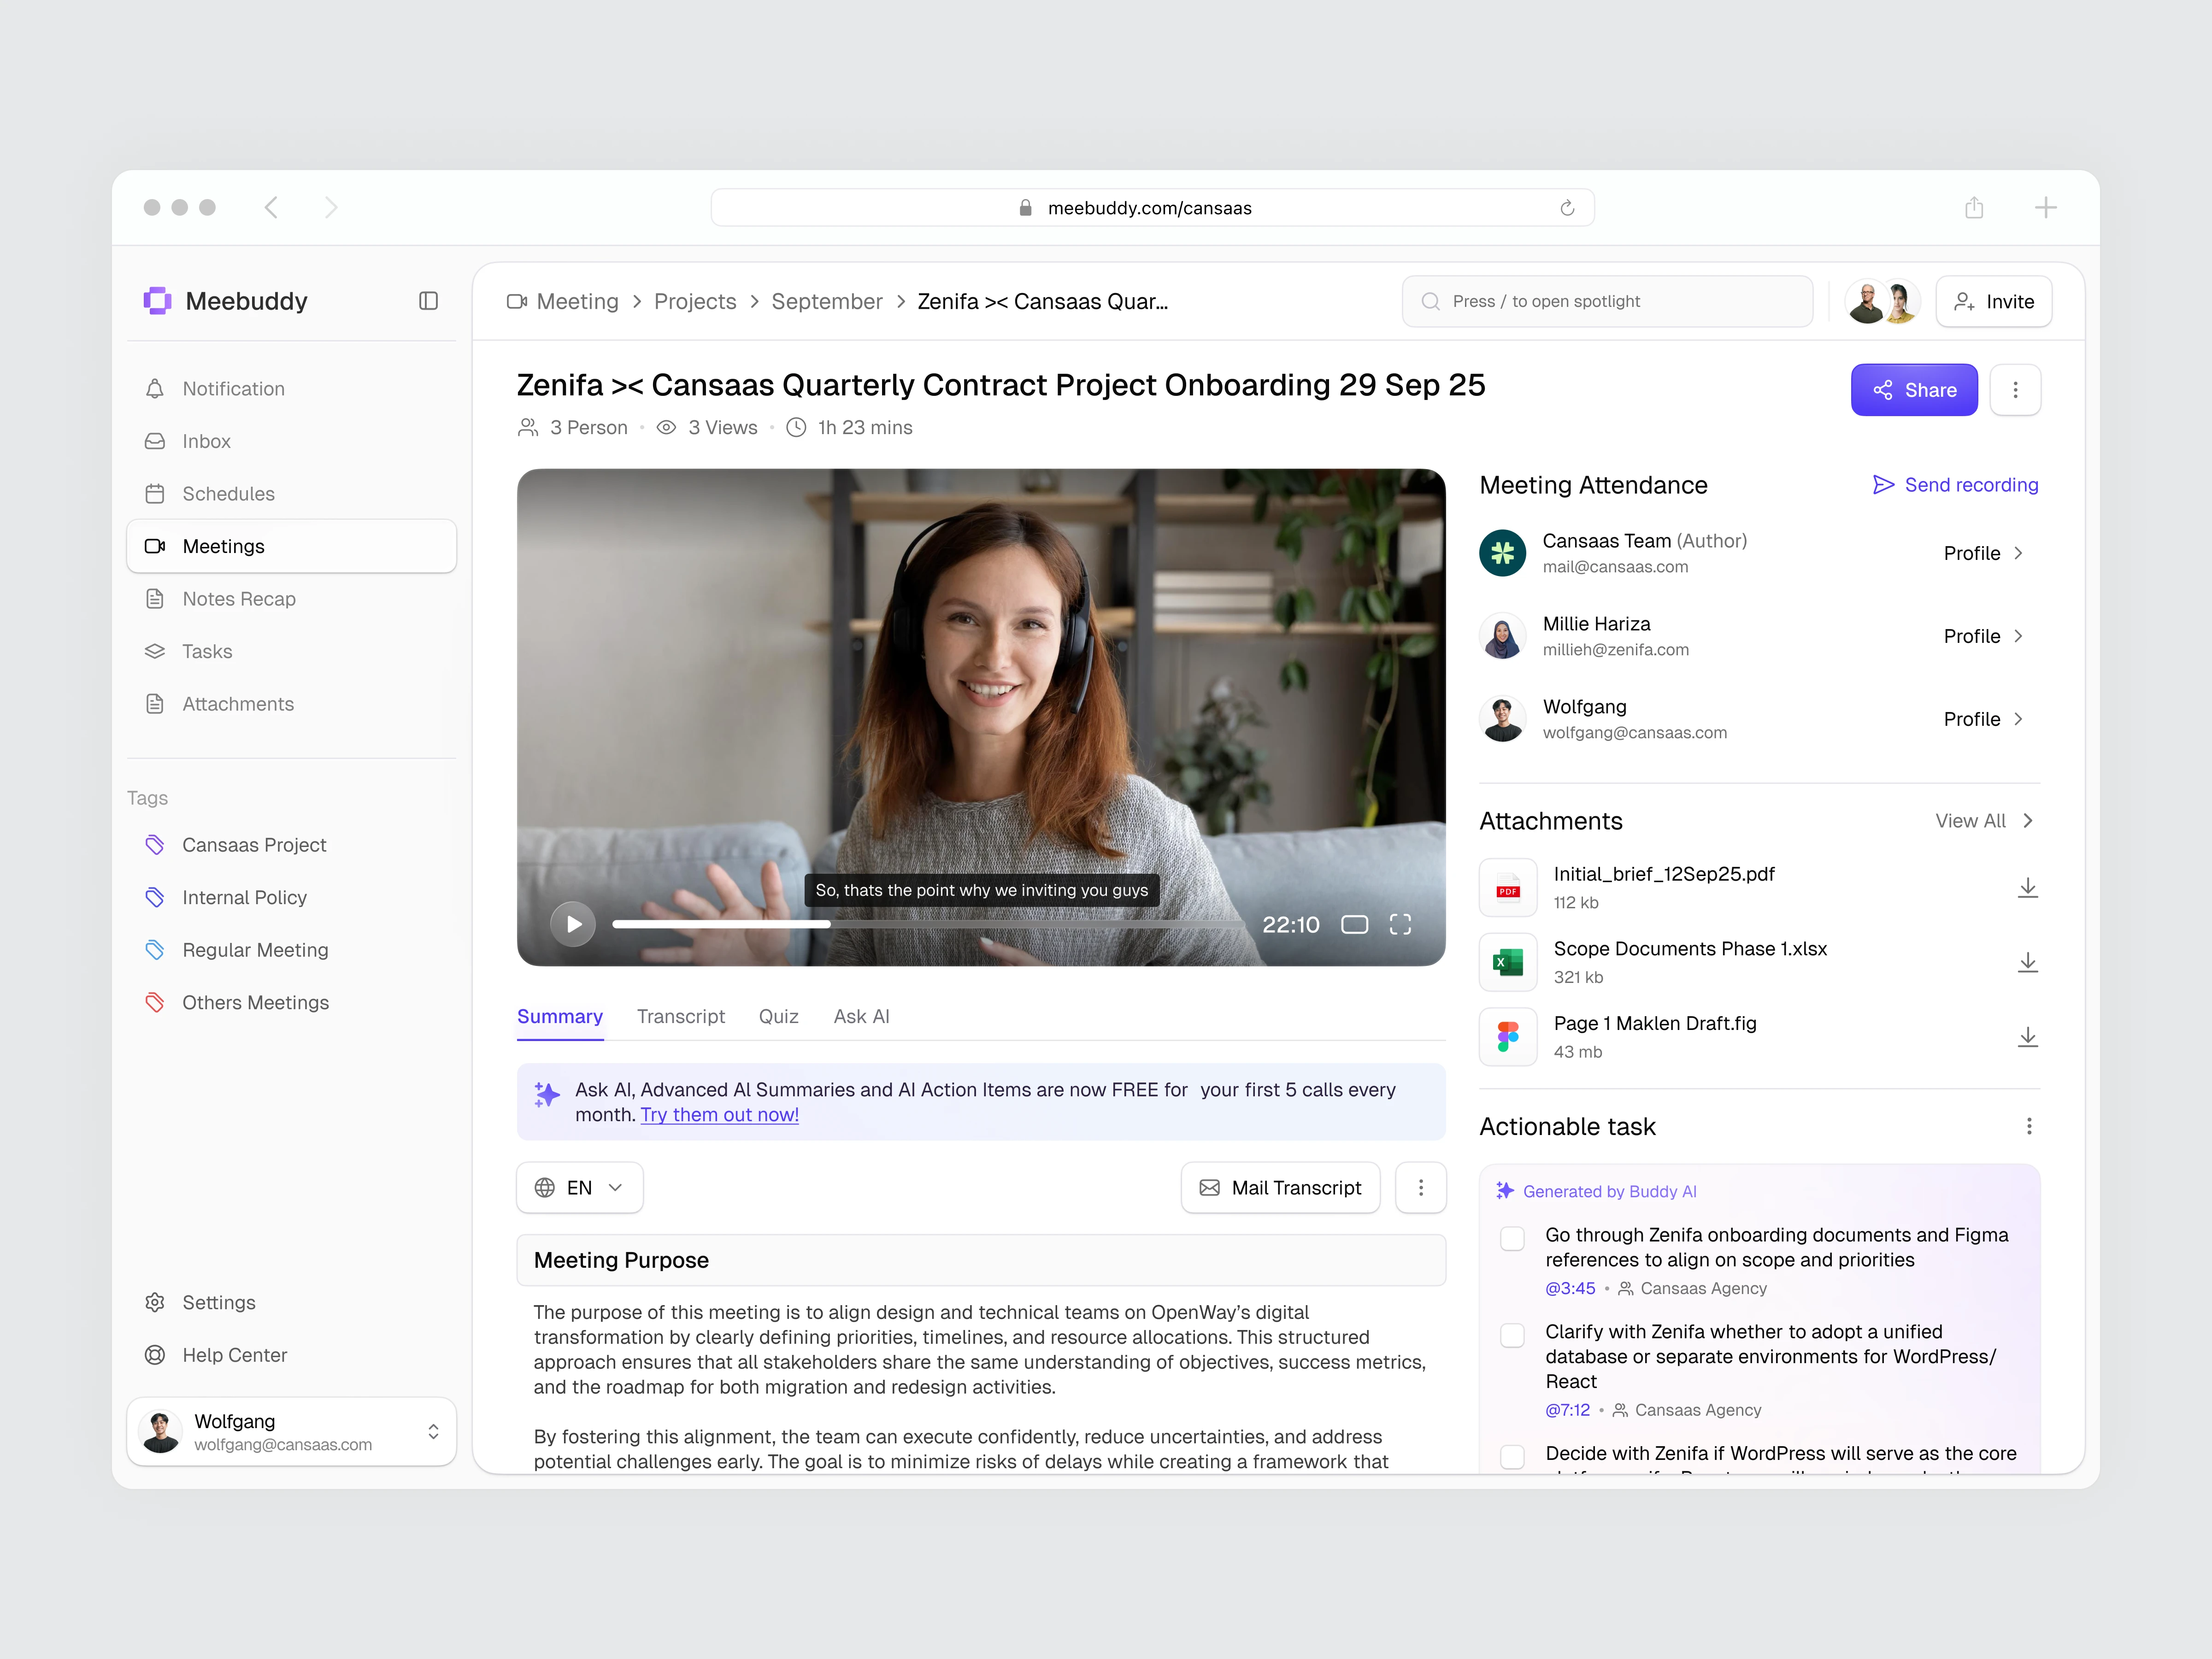Expand Wolfgang account switcher in sidebar
This screenshot has height=1659, width=2212.
click(433, 1432)
